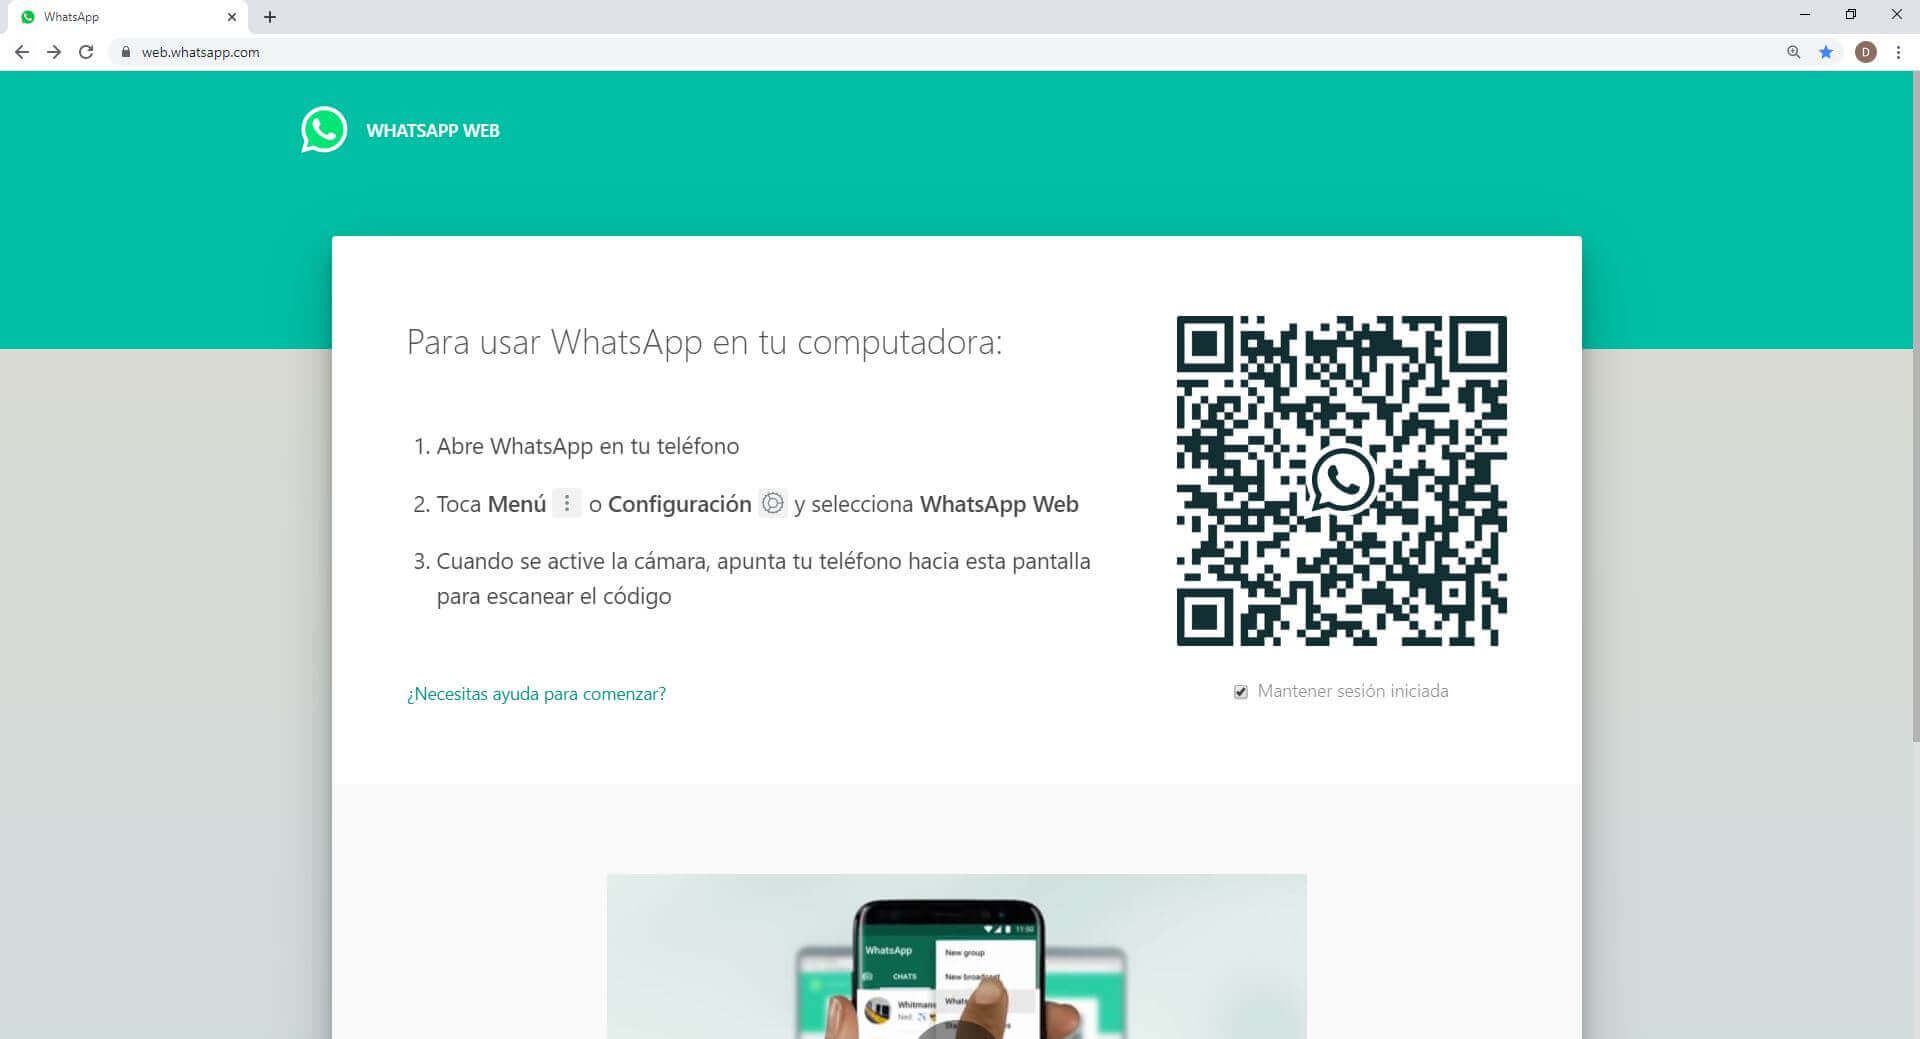Open the D profile avatar

click(x=1866, y=52)
